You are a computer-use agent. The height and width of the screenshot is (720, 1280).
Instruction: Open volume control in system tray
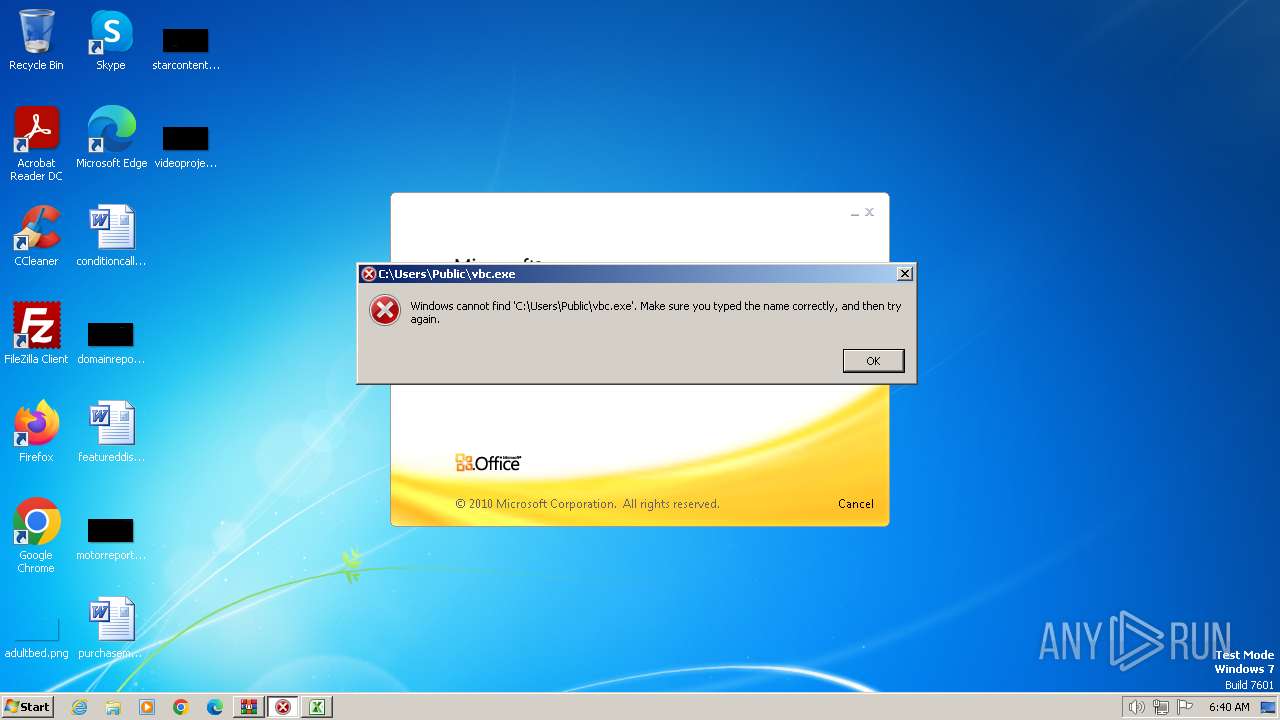1136,707
